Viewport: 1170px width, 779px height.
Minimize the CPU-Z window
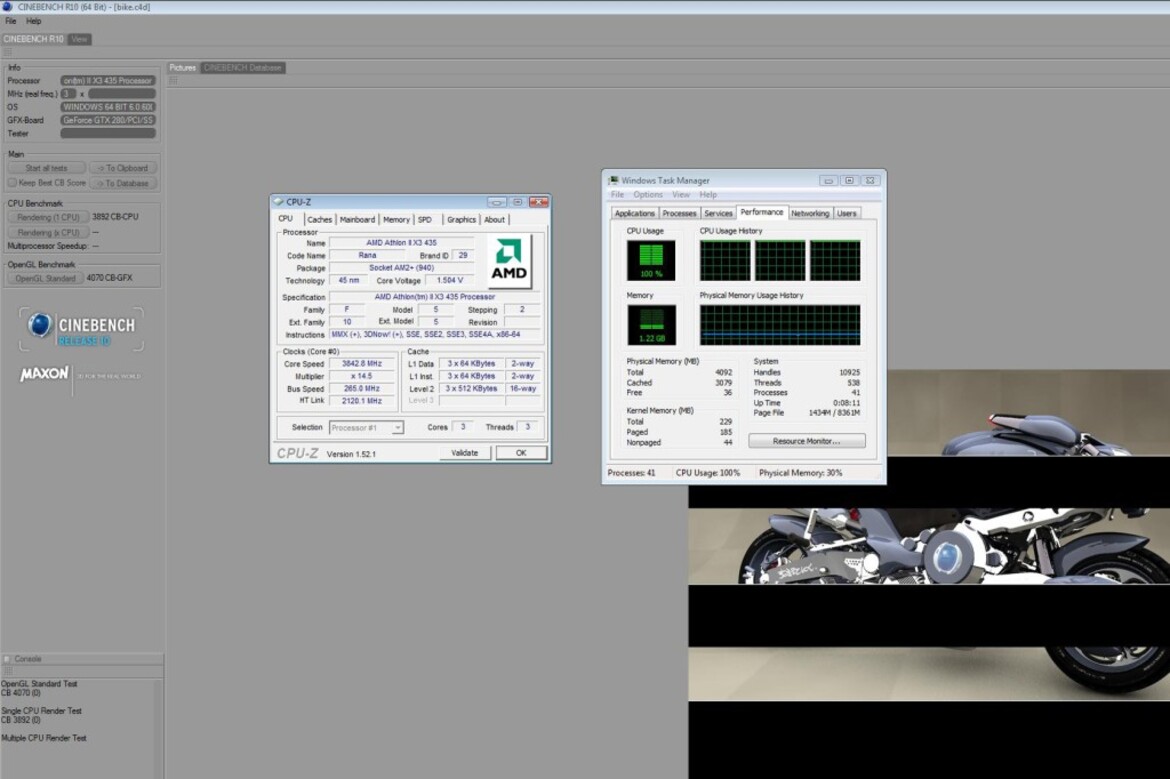click(x=497, y=202)
